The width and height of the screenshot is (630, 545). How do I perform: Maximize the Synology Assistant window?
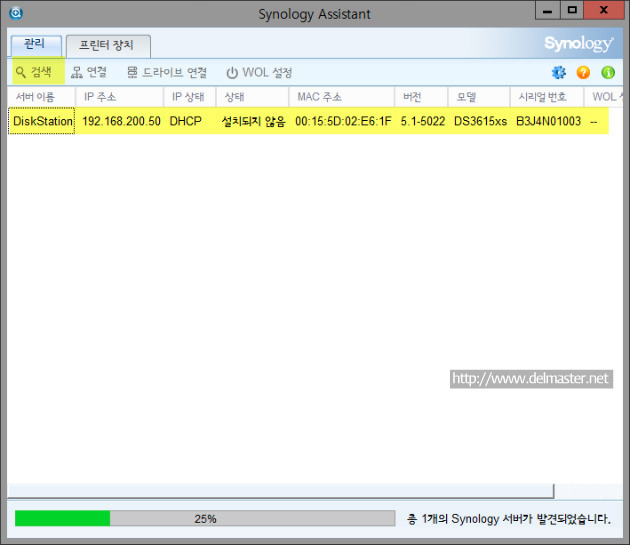[x=572, y=10]
